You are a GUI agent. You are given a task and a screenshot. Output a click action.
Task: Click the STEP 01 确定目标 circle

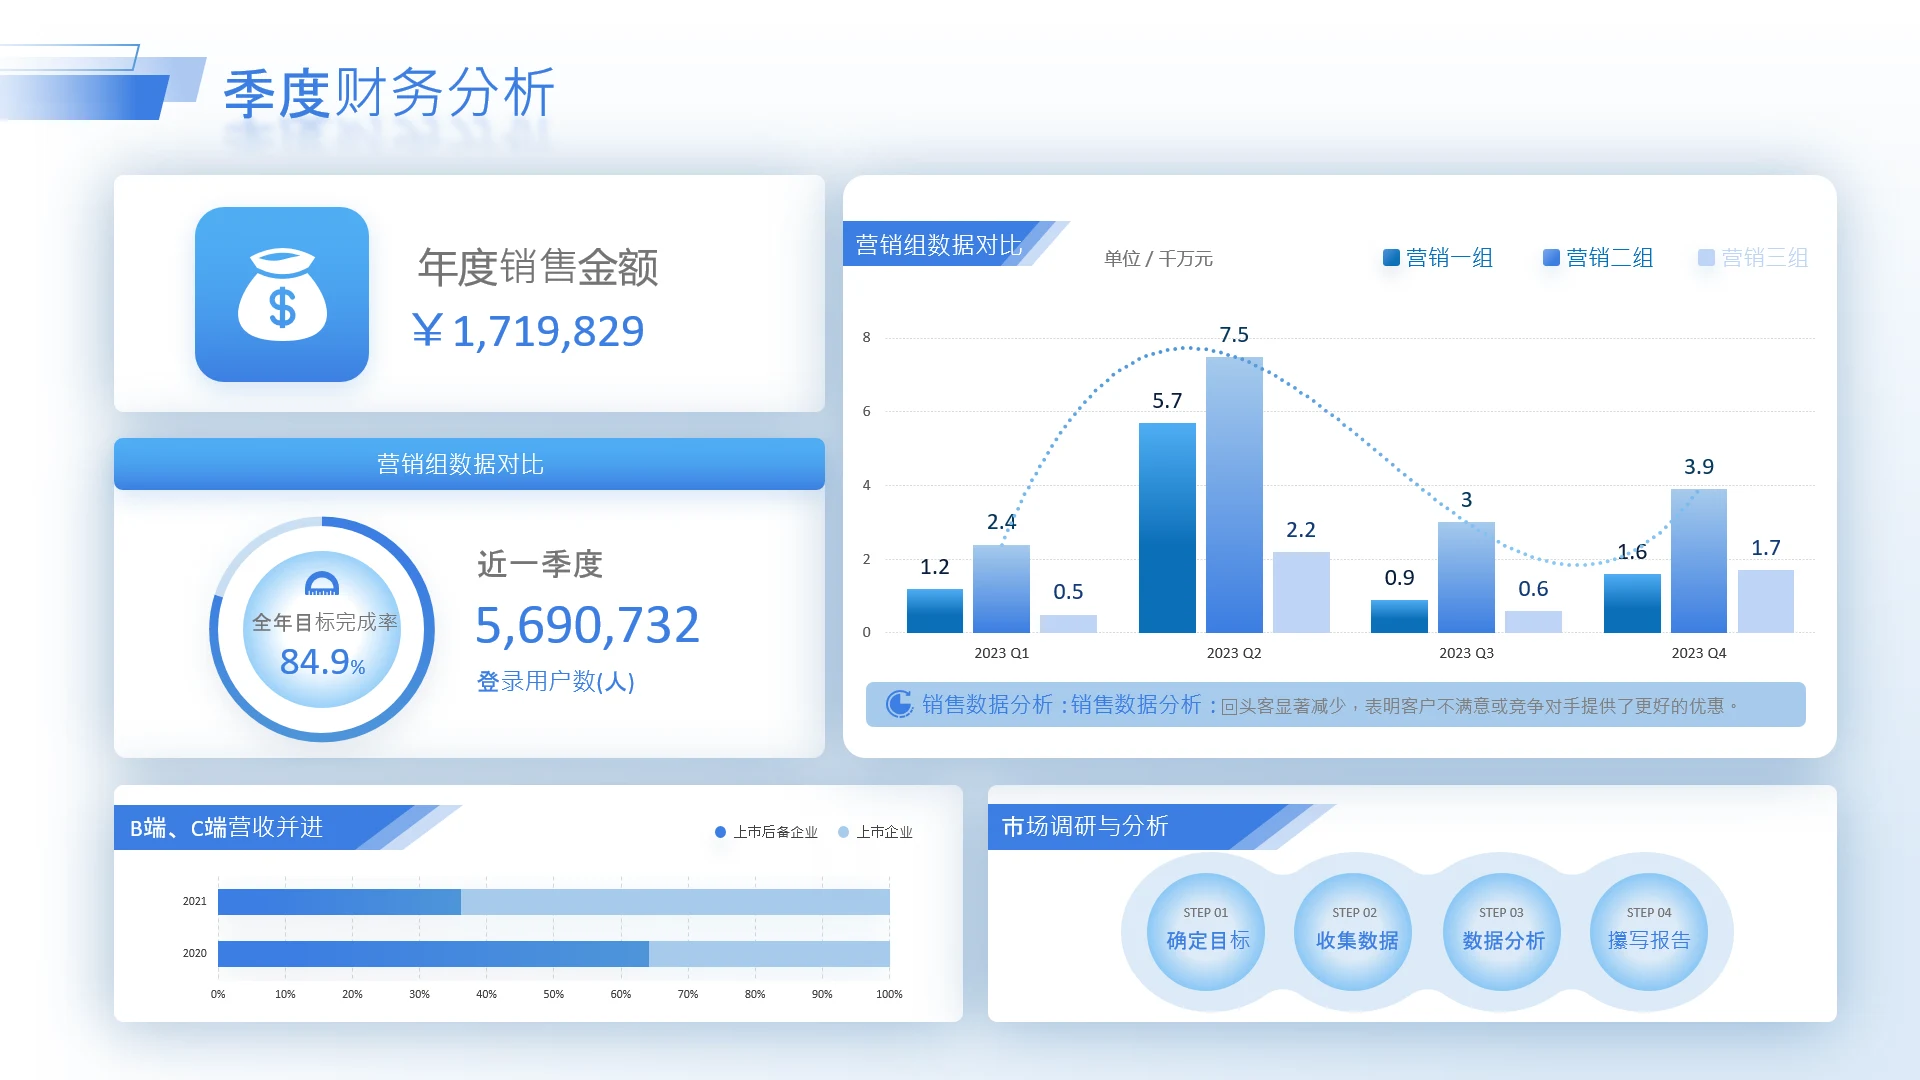1206,931
